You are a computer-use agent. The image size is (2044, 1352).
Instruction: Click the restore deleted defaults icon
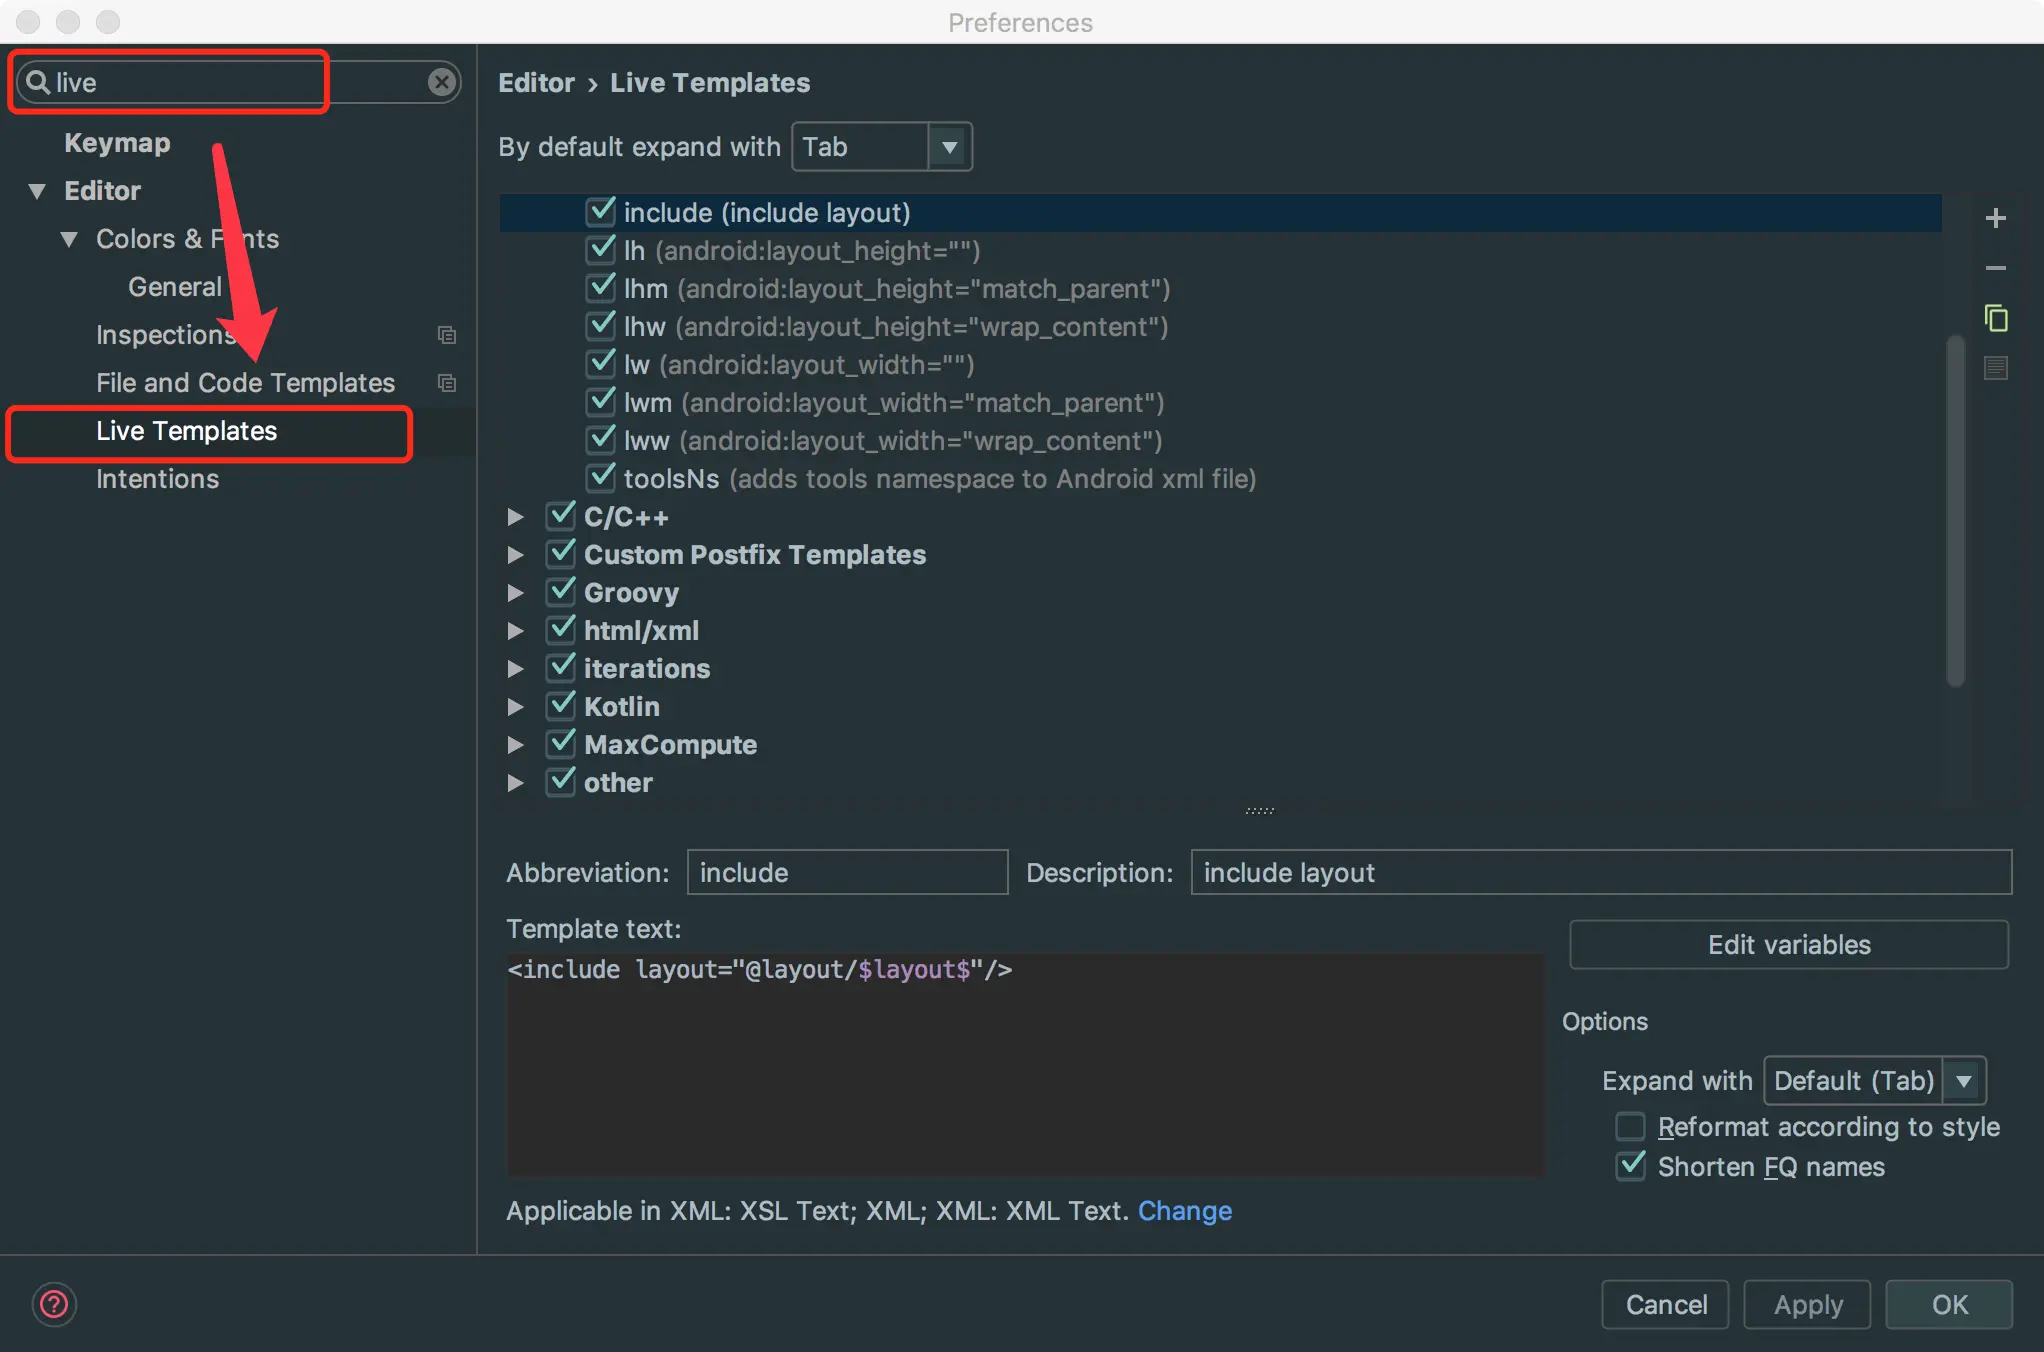[1995, 368]
